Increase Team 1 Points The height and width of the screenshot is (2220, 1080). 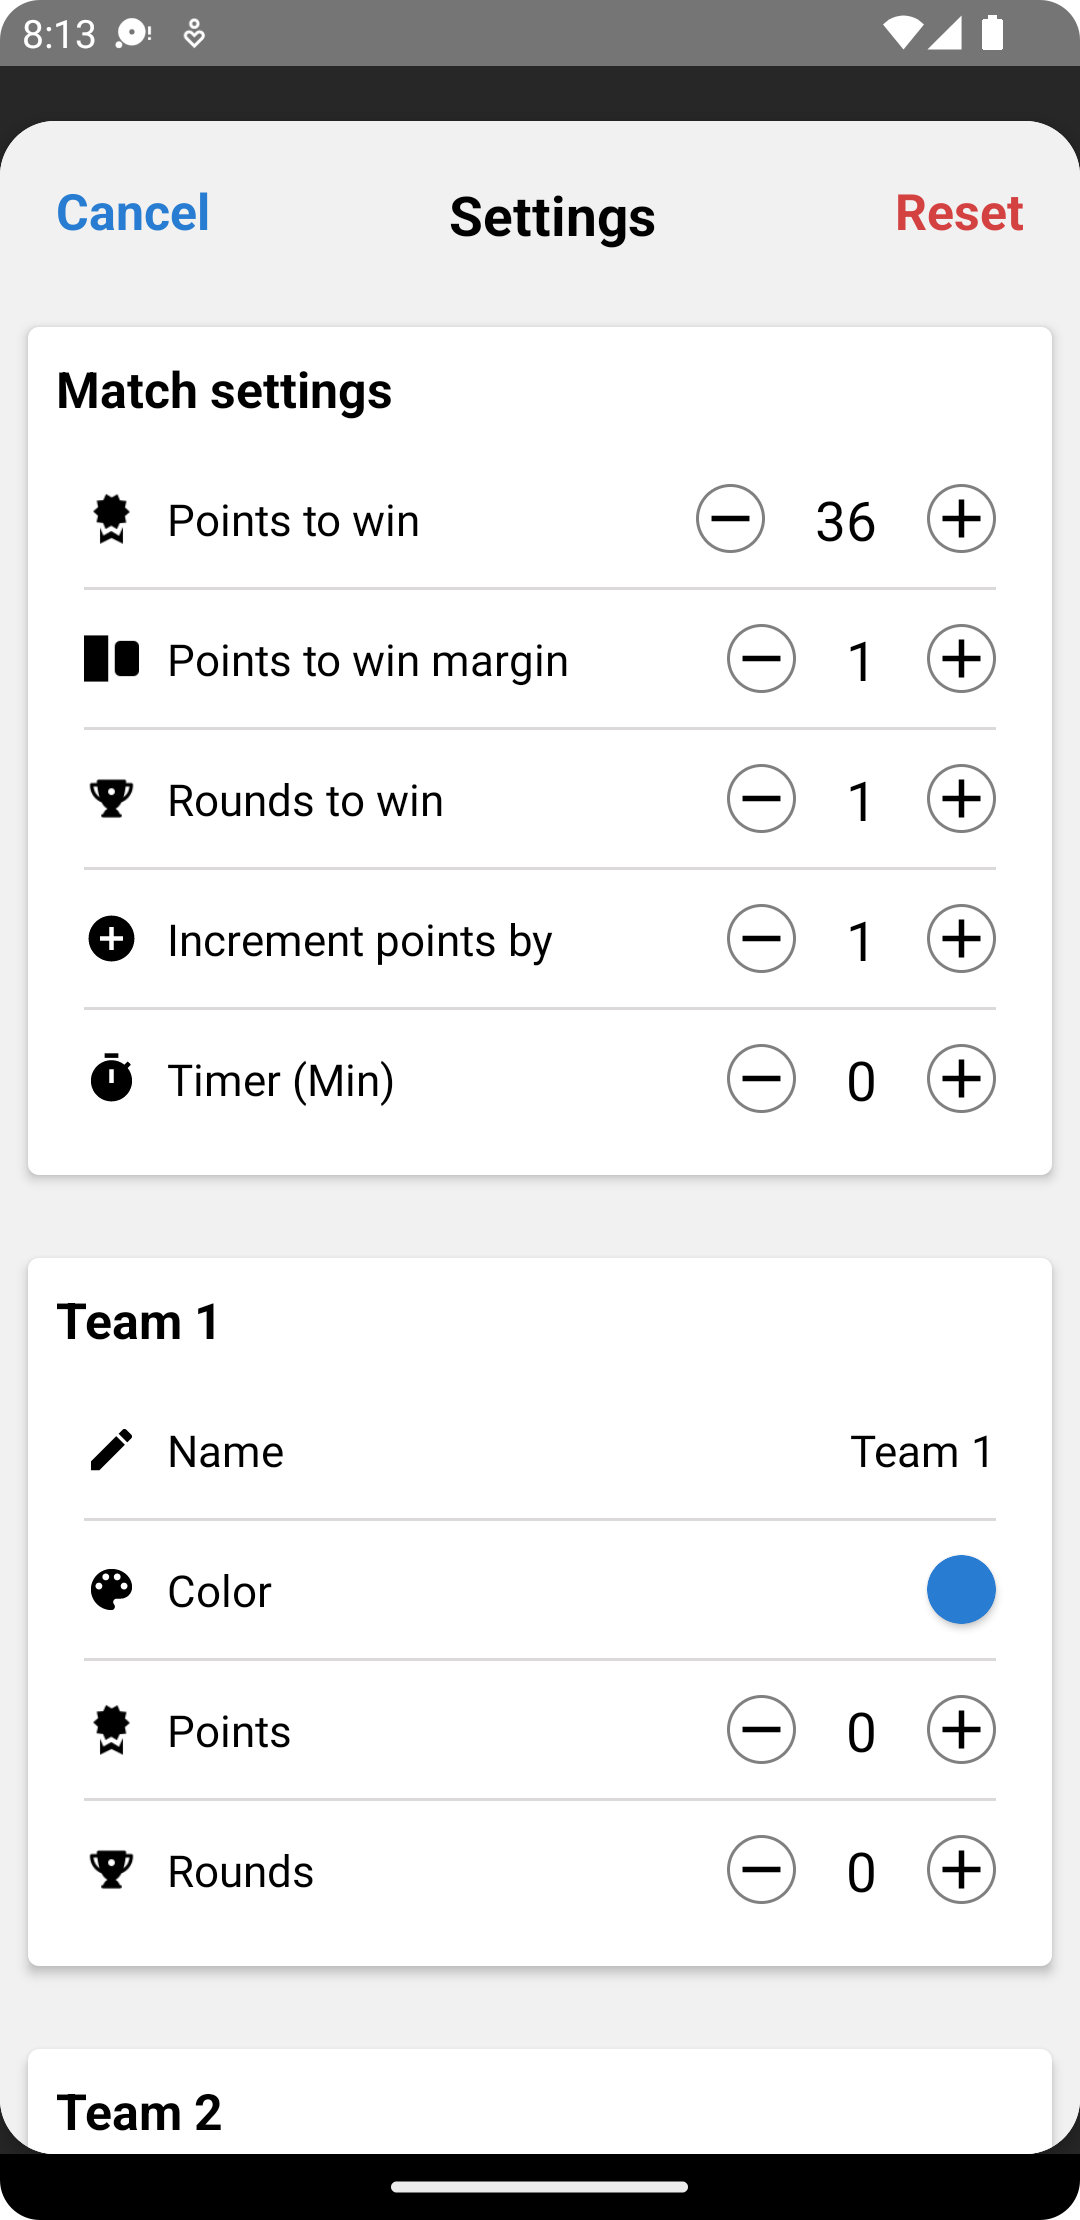(x=961, y=1730)
